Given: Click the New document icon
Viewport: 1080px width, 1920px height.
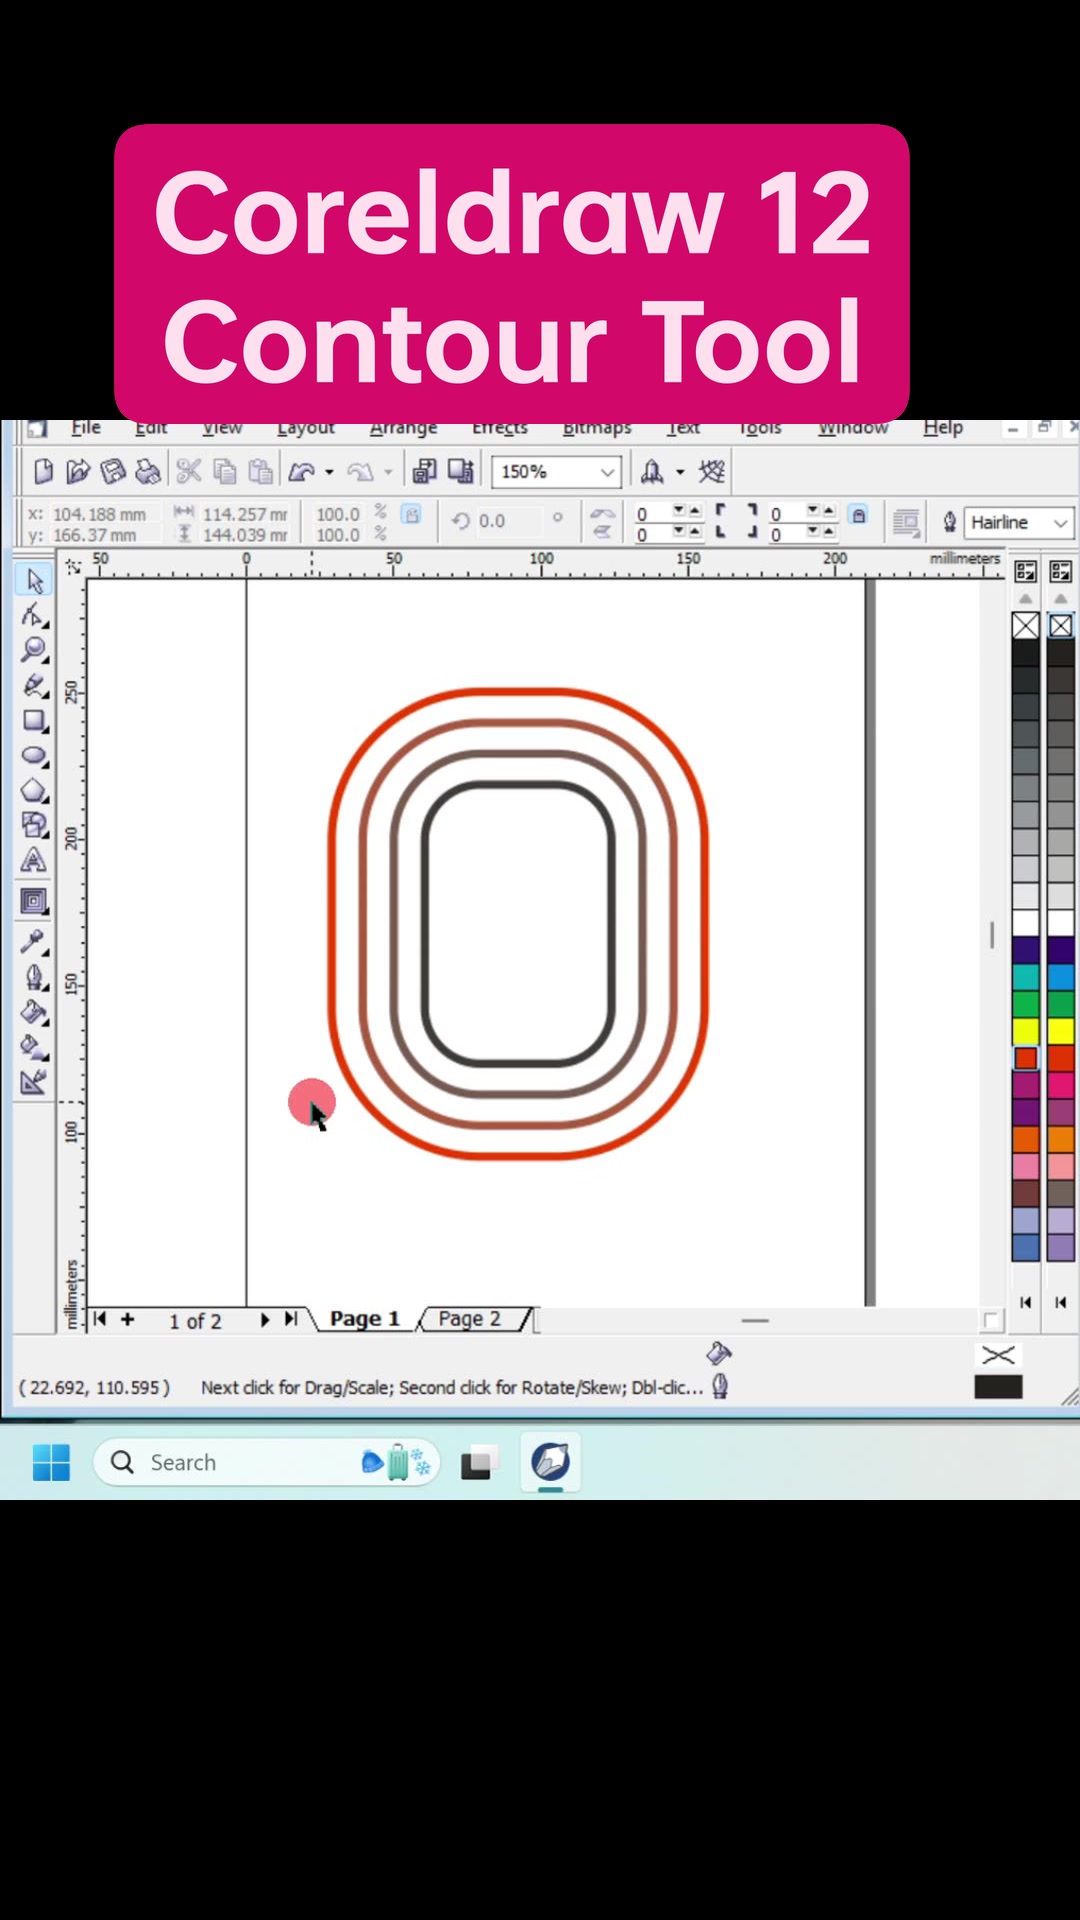Looking at the screenshot, I should pos(44,471).
